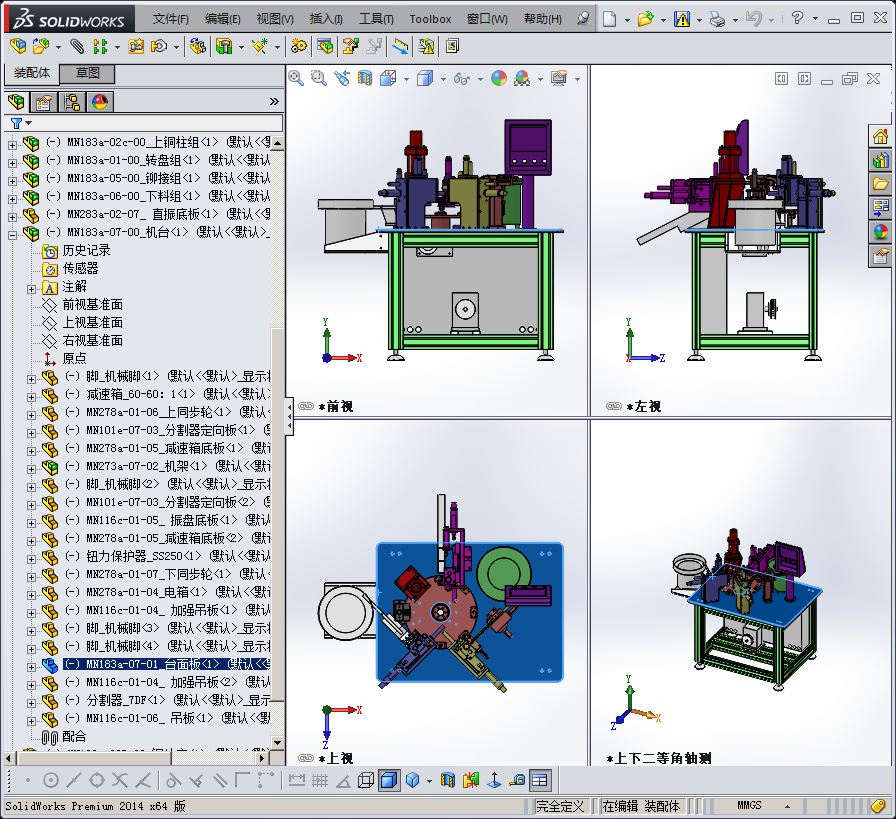The image size is (896, 819).
Task: Collapse the MN183a-07-00_机台 subassembly node
Action: (12, 235)
